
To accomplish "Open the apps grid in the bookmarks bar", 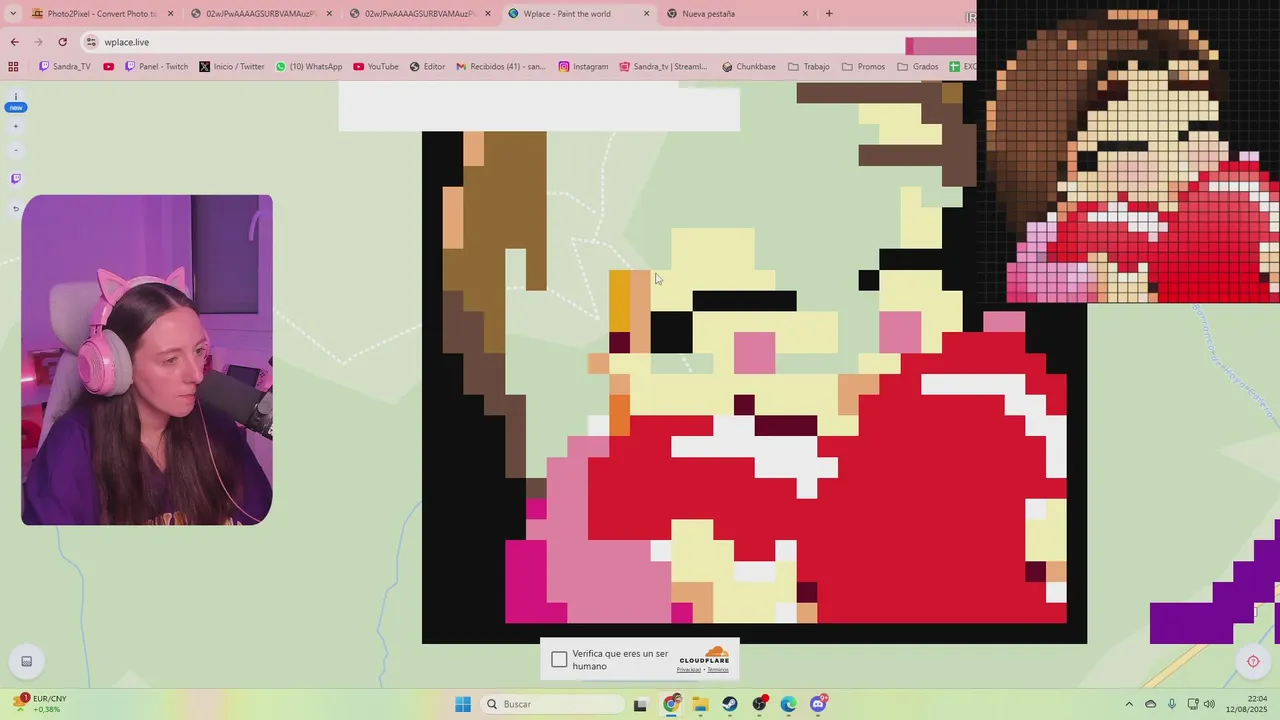I will tap(13, 67).
